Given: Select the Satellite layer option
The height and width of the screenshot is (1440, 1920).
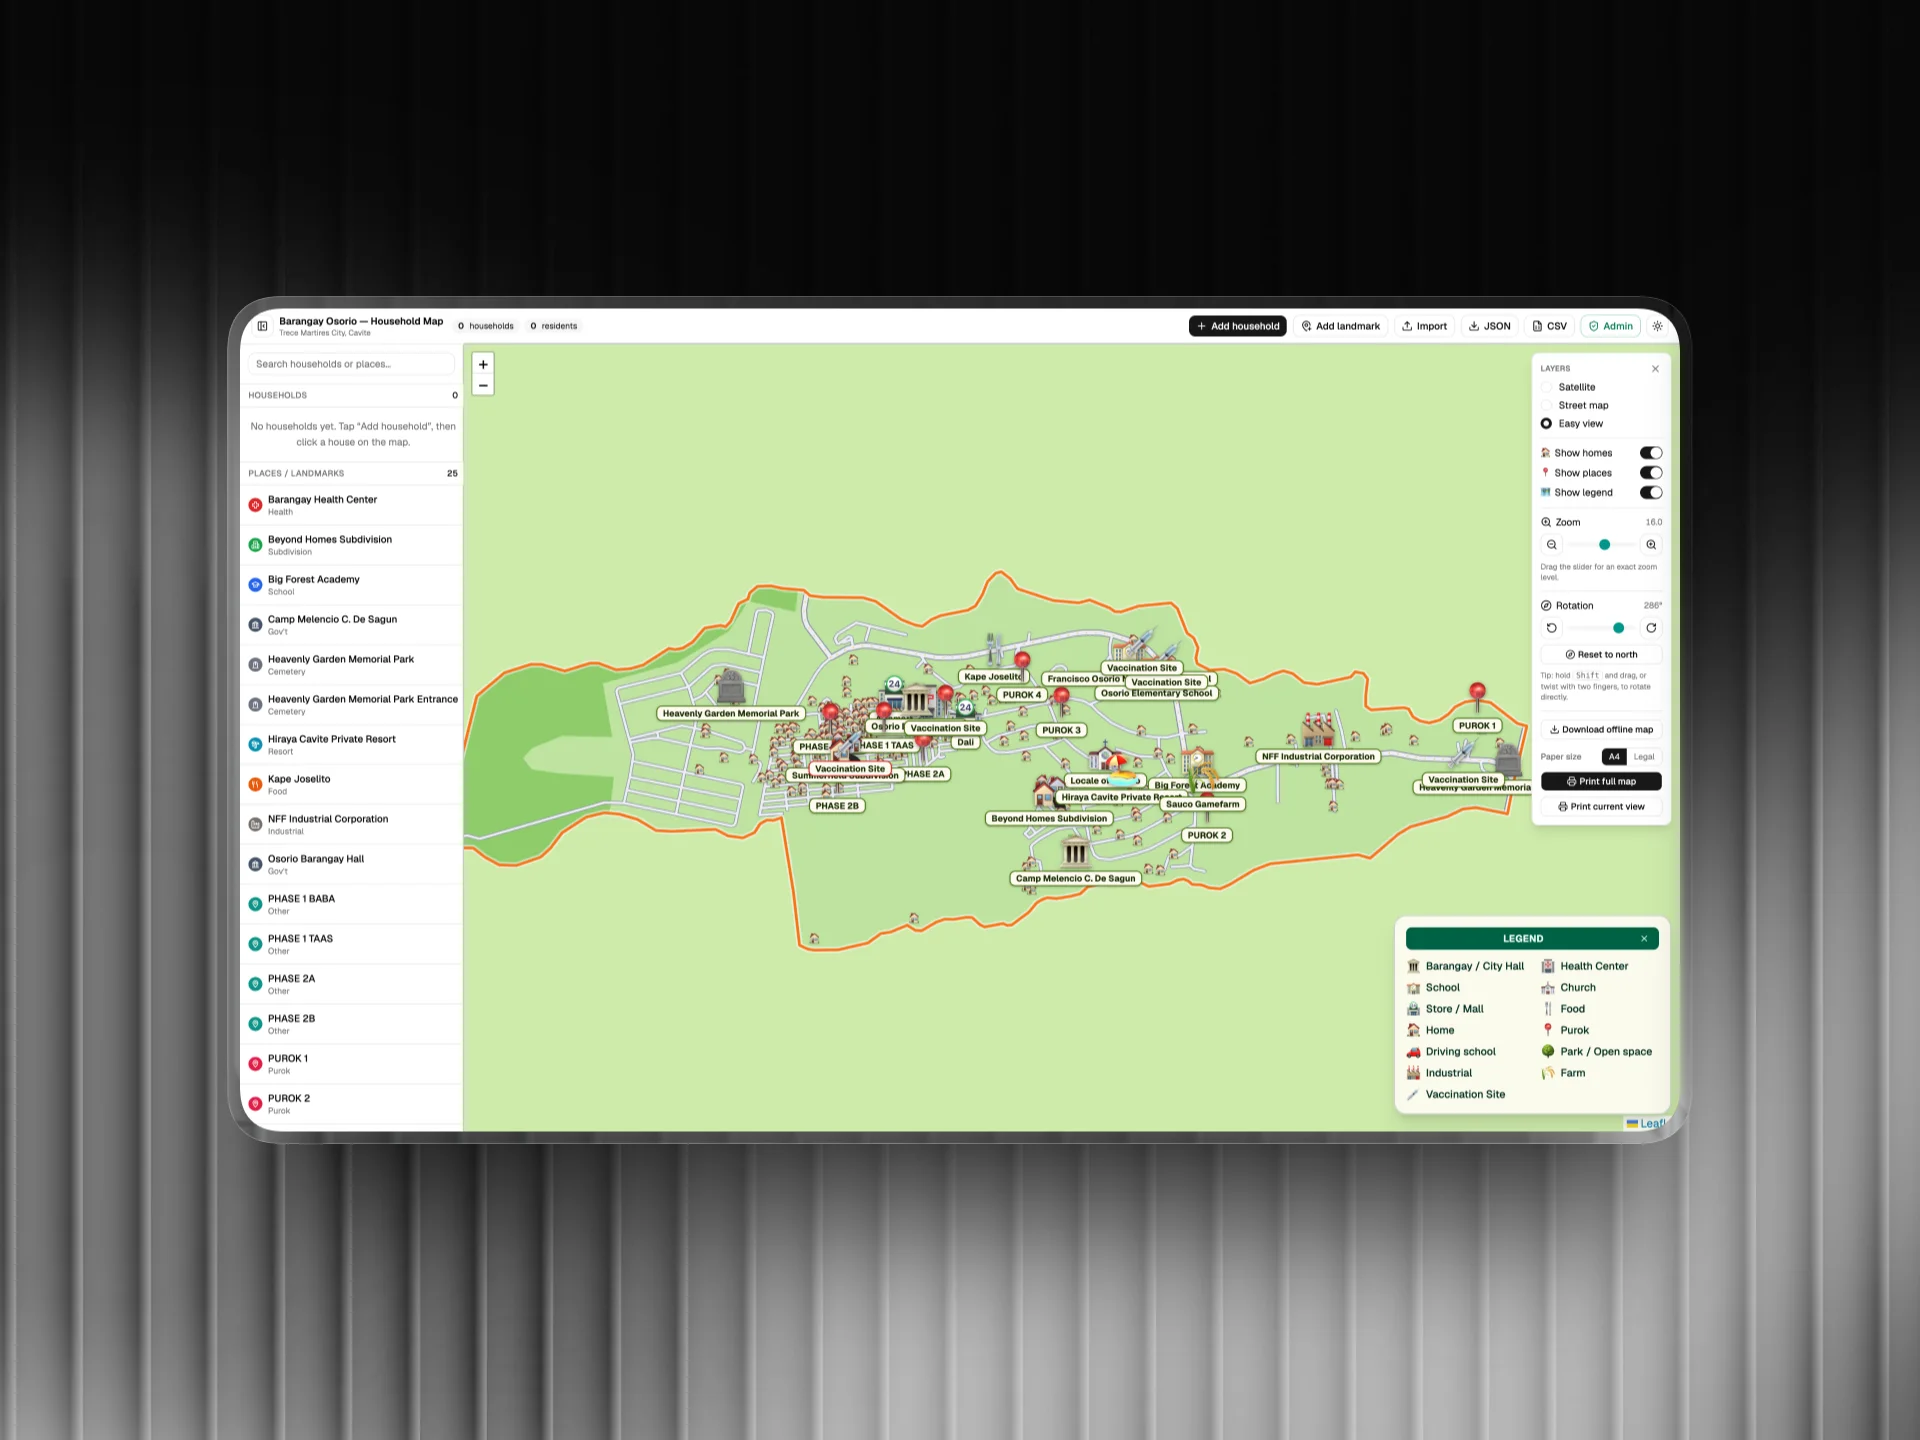Looking at the screenshot, I should [x=1570, y=387].
